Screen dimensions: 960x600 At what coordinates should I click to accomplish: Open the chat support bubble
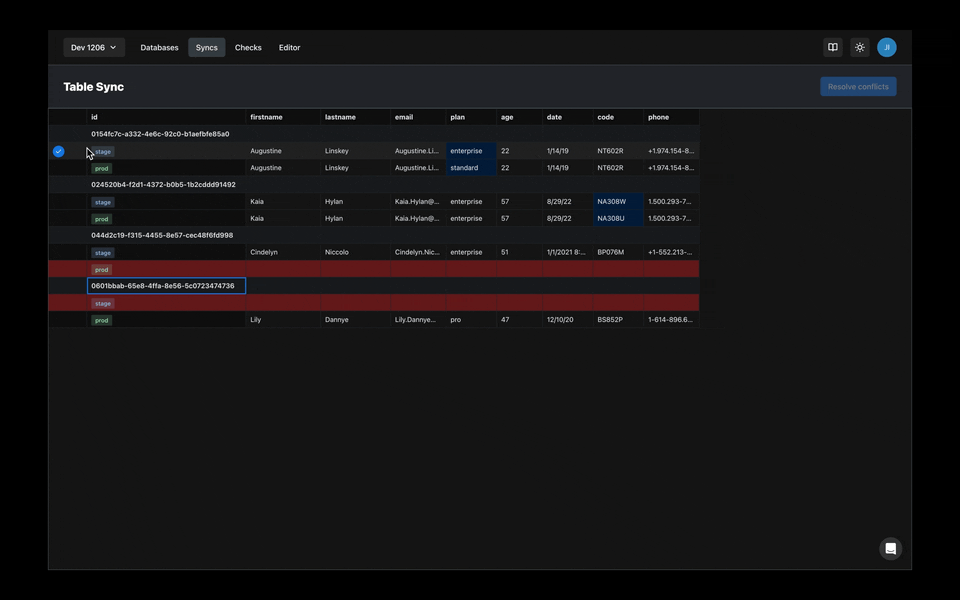(x=890, y=548)
